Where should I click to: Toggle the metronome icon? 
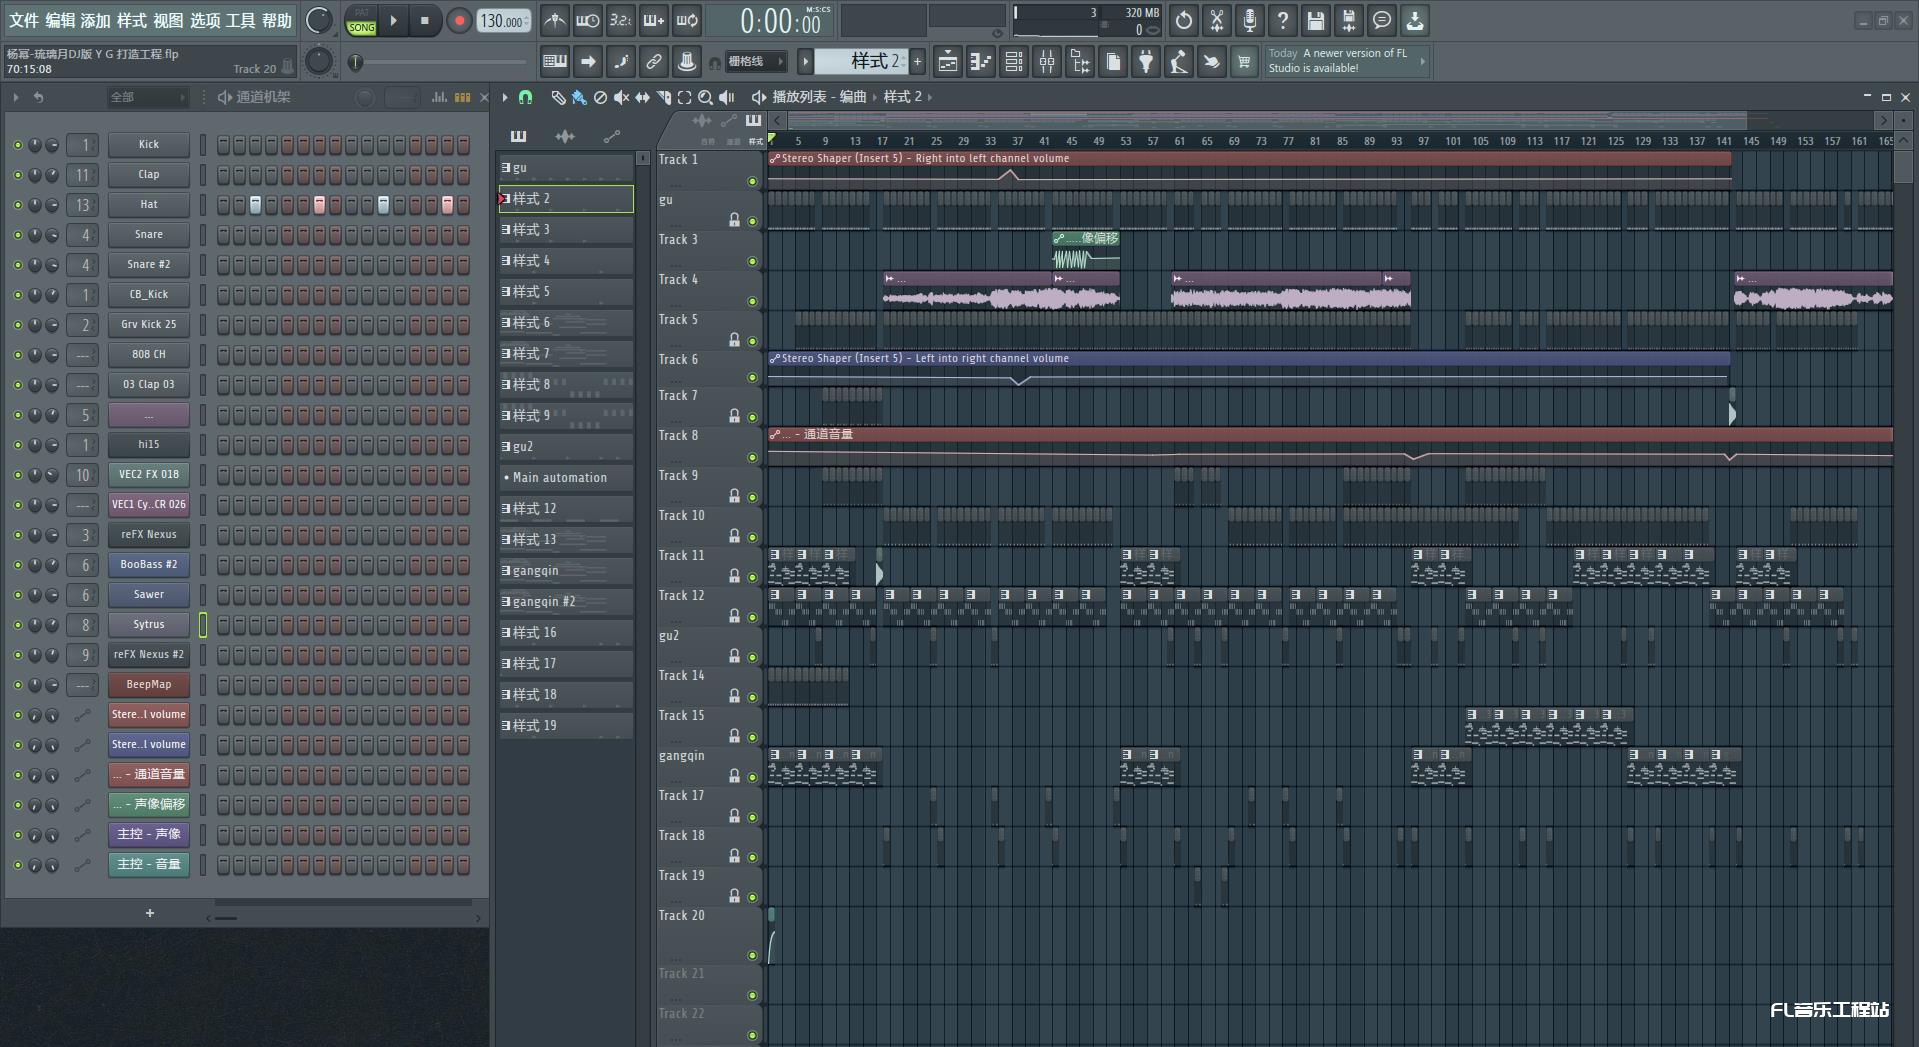555,20
